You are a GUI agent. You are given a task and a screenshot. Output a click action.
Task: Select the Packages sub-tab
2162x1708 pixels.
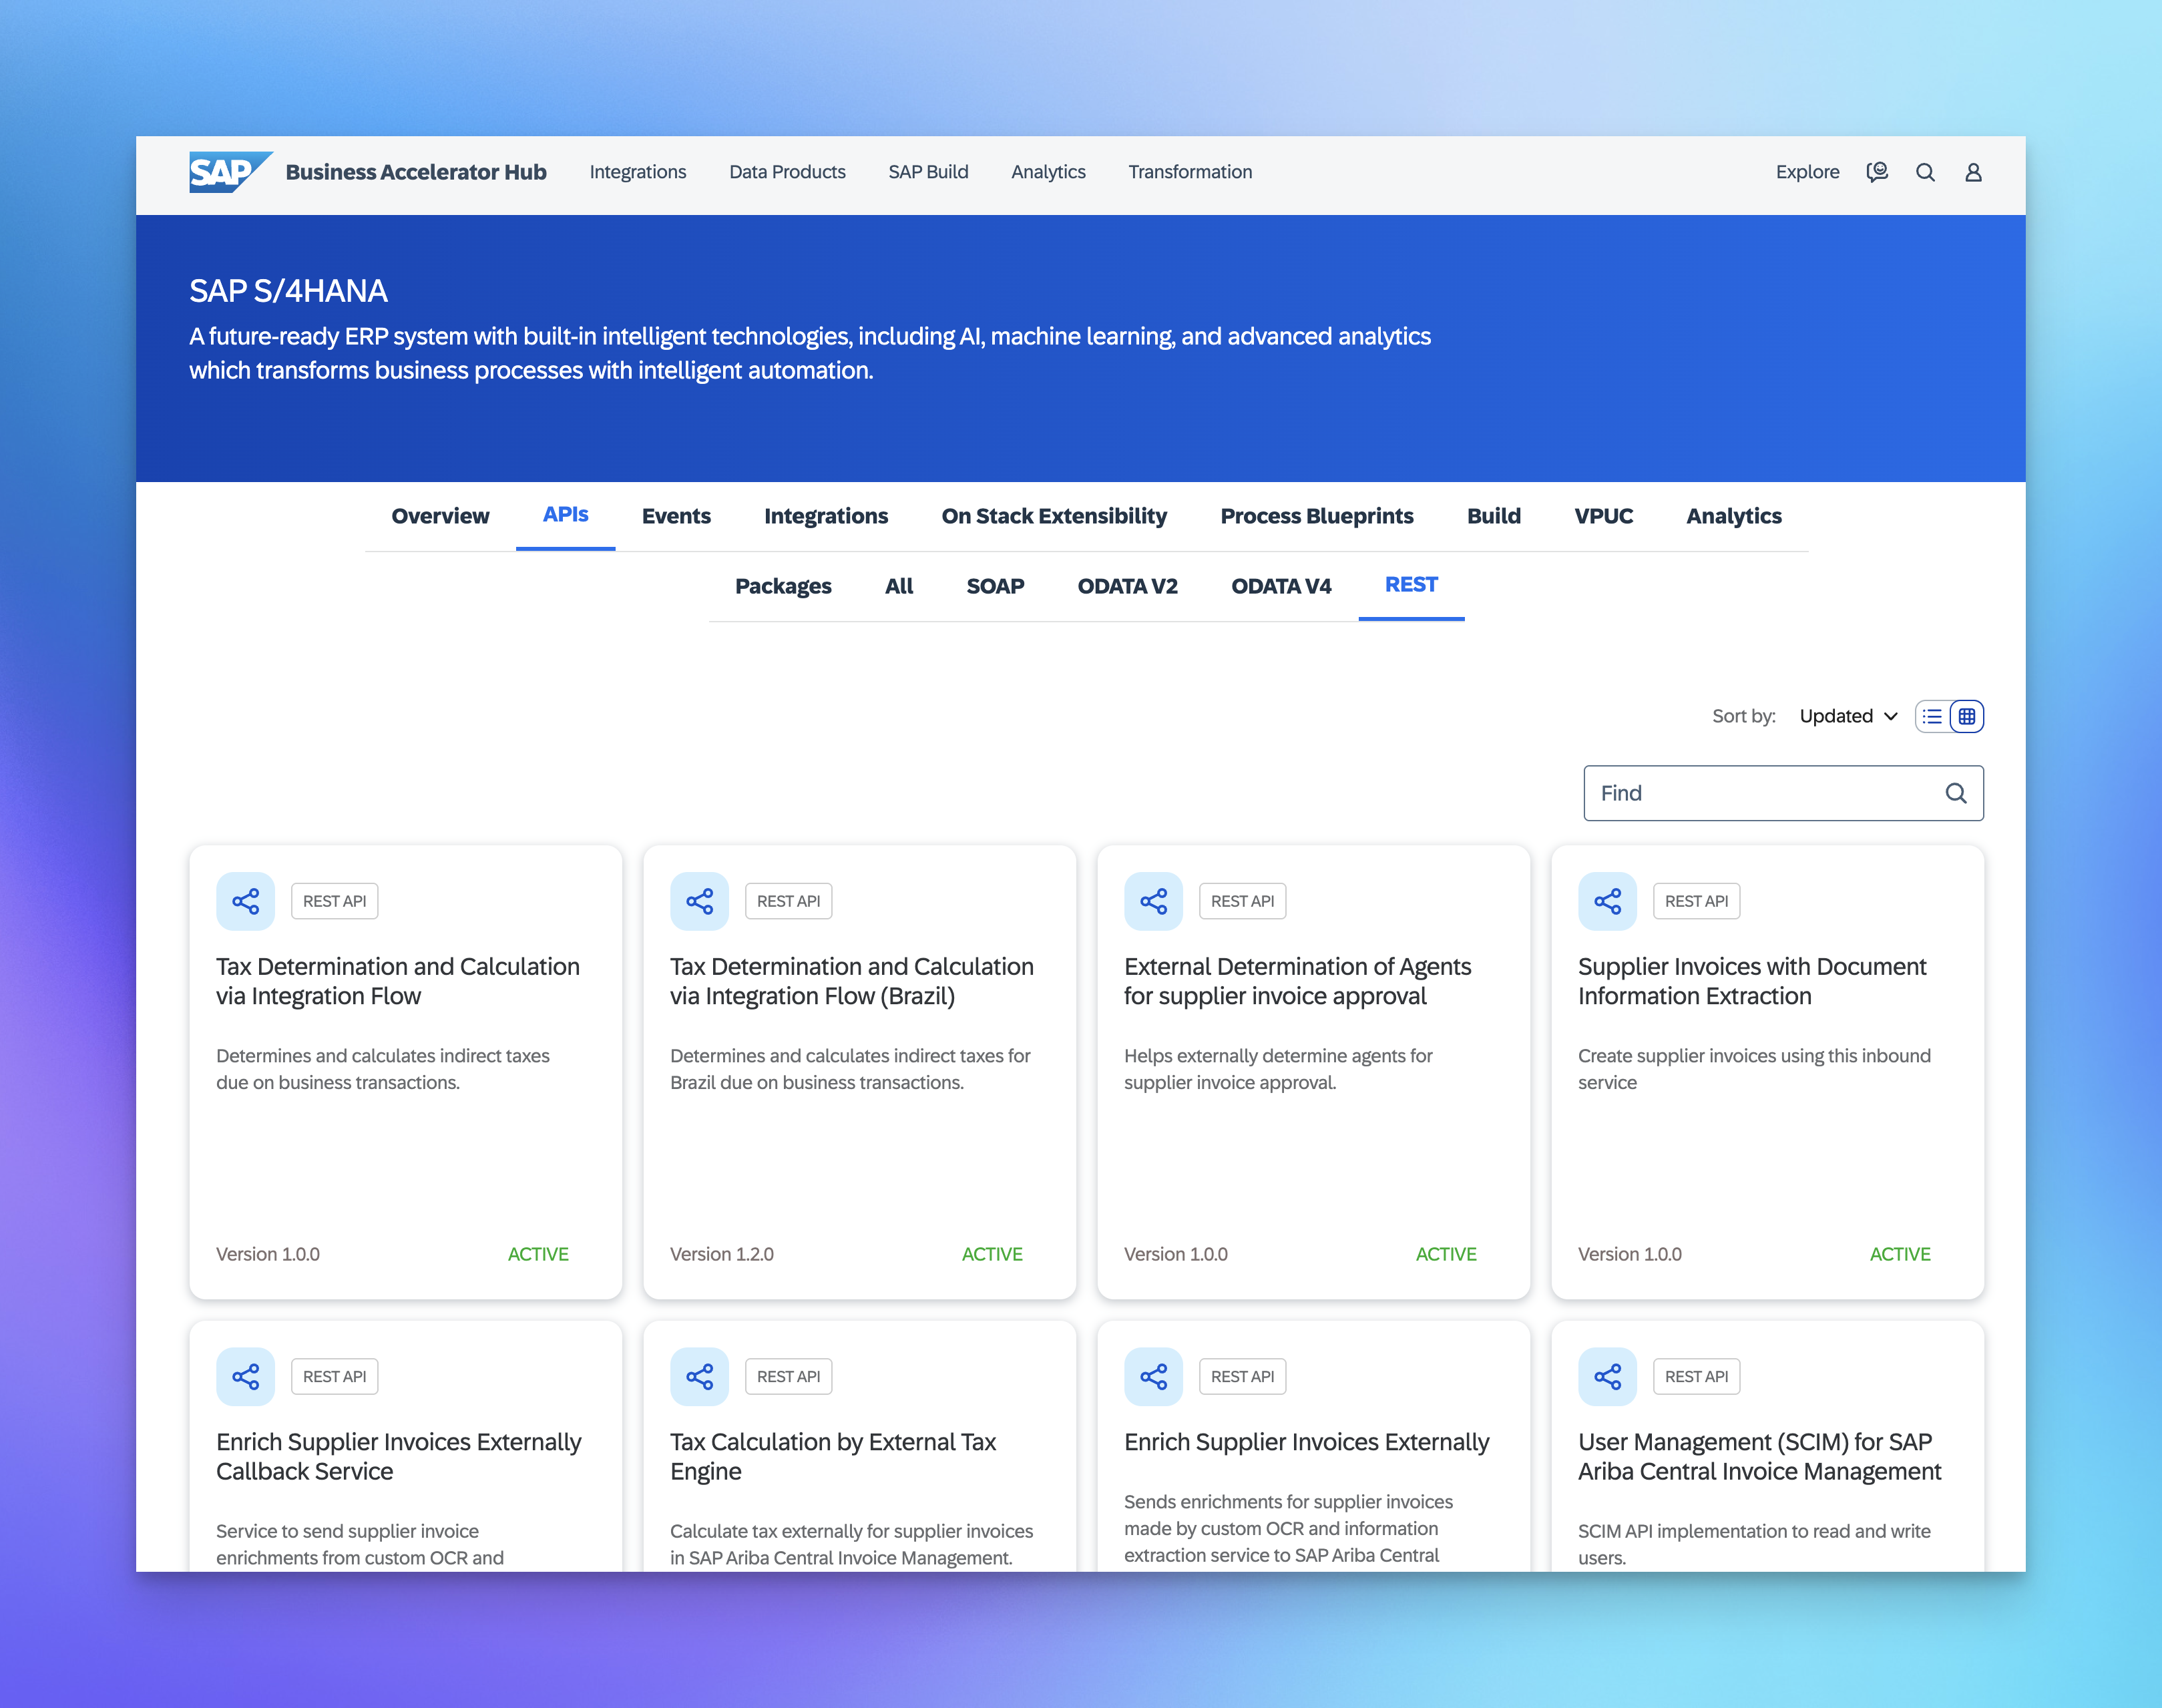[x=783, y=586]
